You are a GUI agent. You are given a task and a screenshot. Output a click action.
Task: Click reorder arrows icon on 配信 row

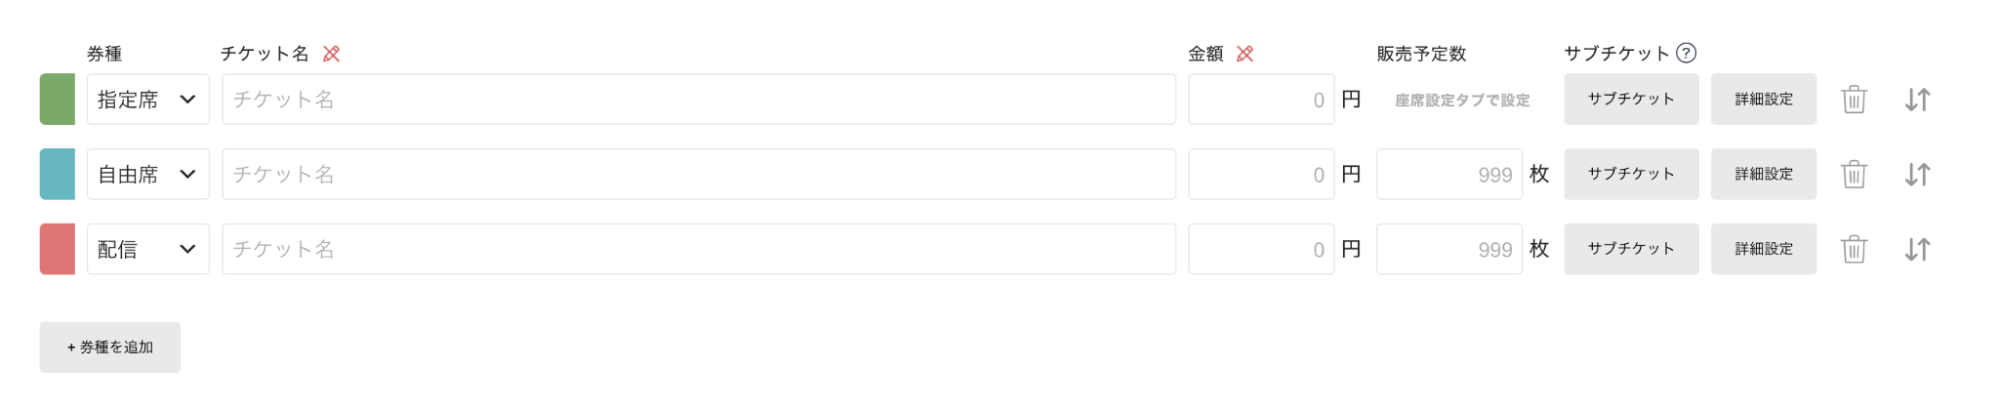1916,249
